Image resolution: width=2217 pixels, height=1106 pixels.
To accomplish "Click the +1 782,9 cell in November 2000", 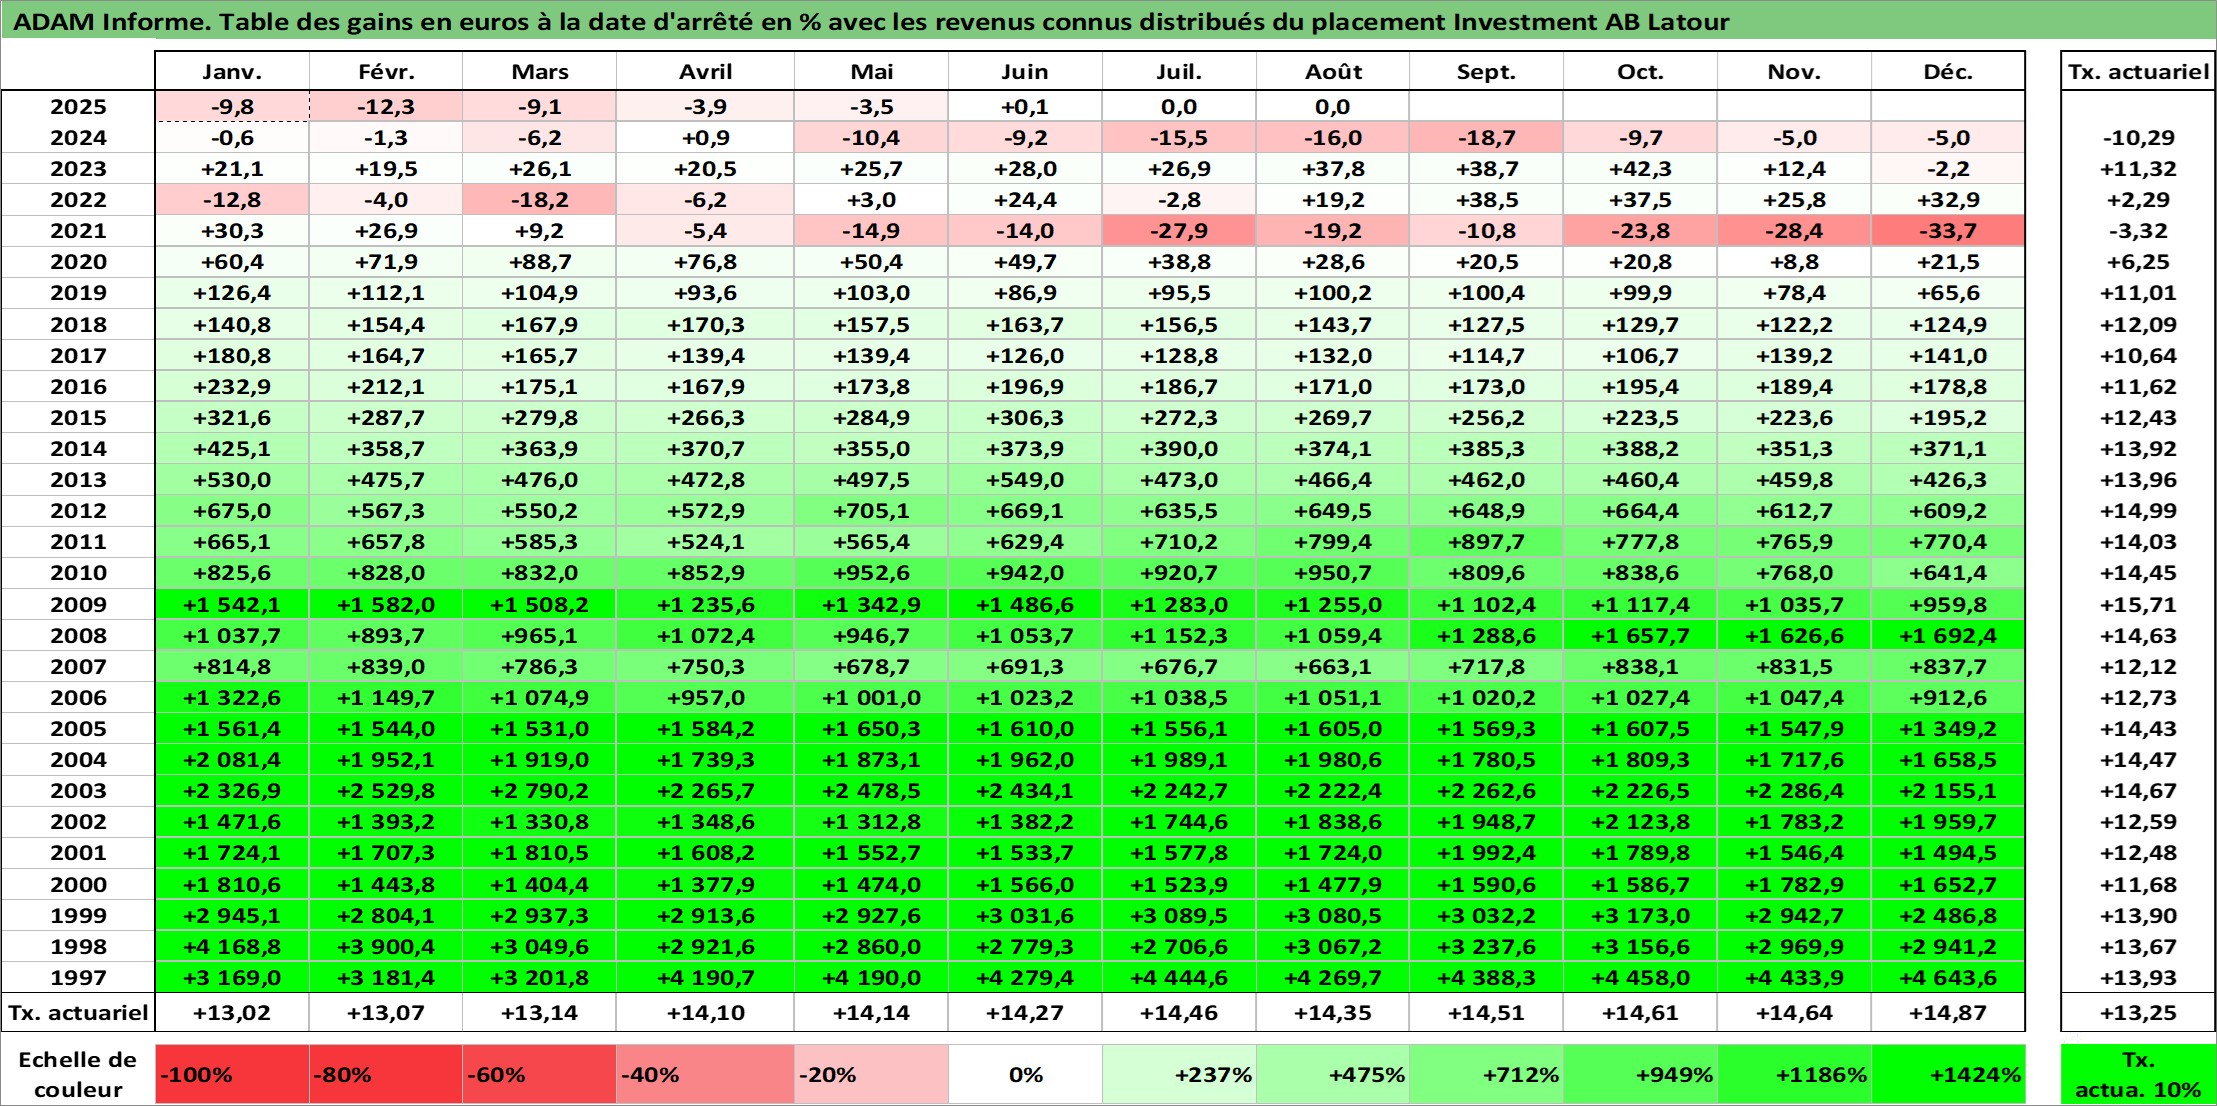I will (x=1794, y=885).
